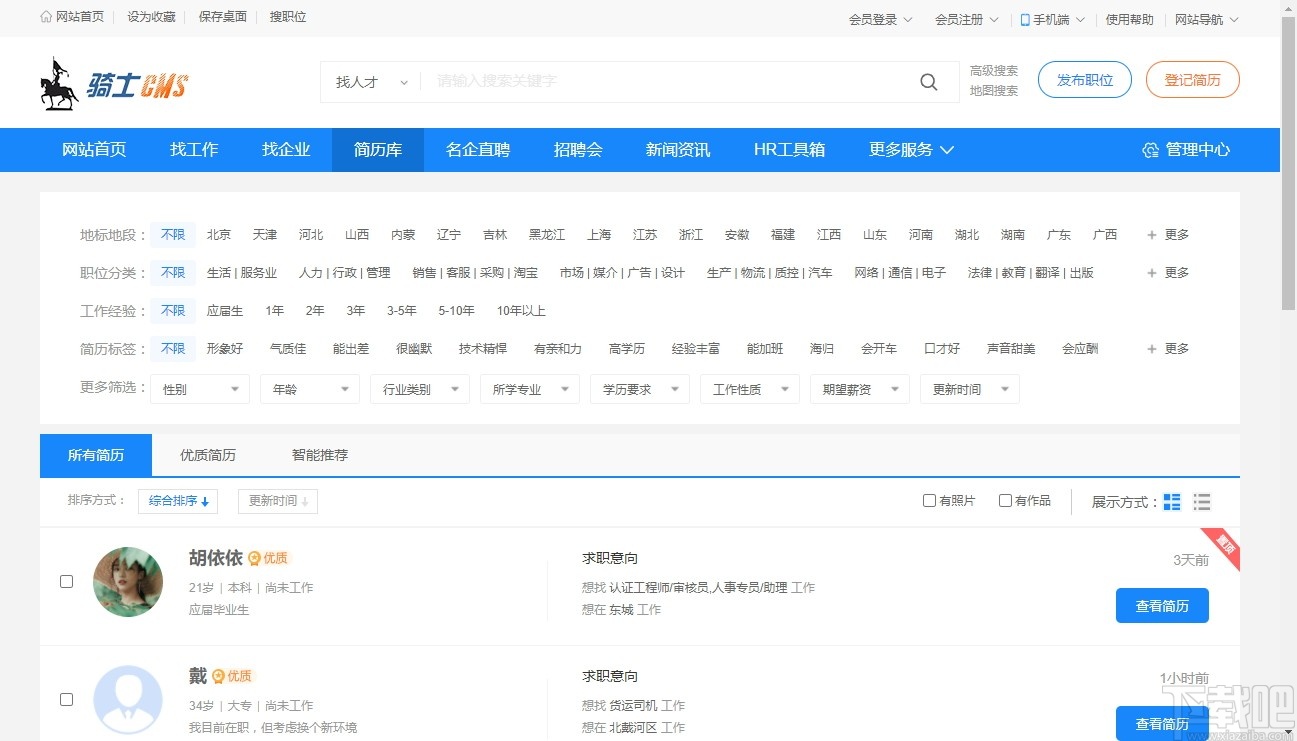
Task: Switch to list view display mode
Action: (1201, 501)
